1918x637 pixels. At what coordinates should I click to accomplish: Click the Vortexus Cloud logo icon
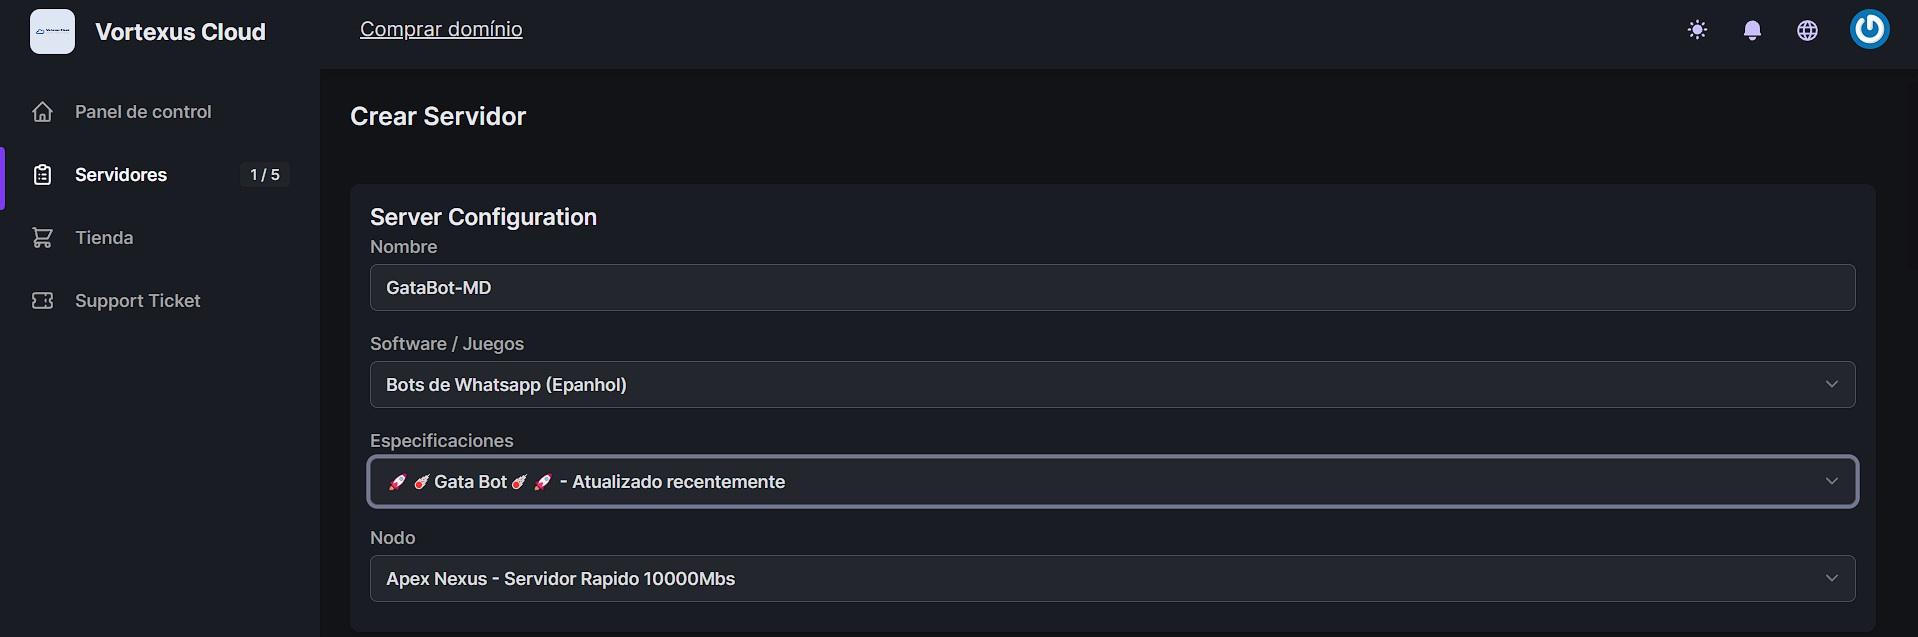coord(52,31)
